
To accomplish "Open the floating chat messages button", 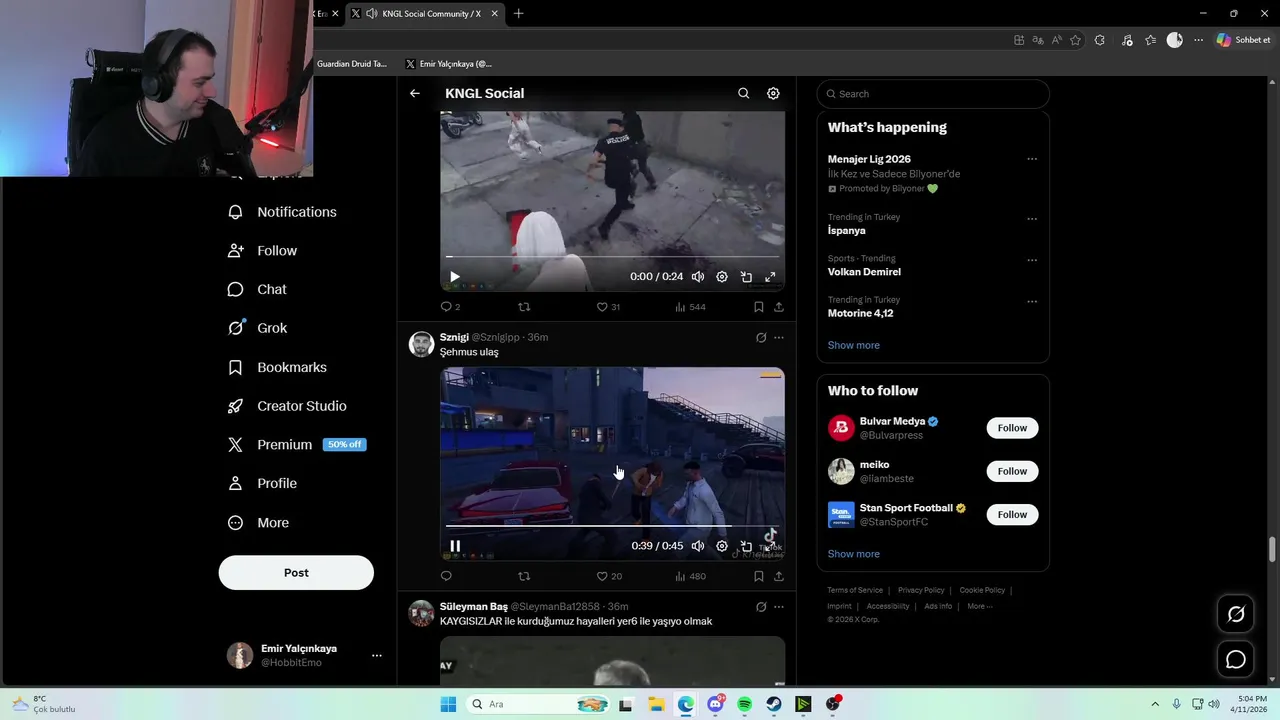I will click(1236, 659).
